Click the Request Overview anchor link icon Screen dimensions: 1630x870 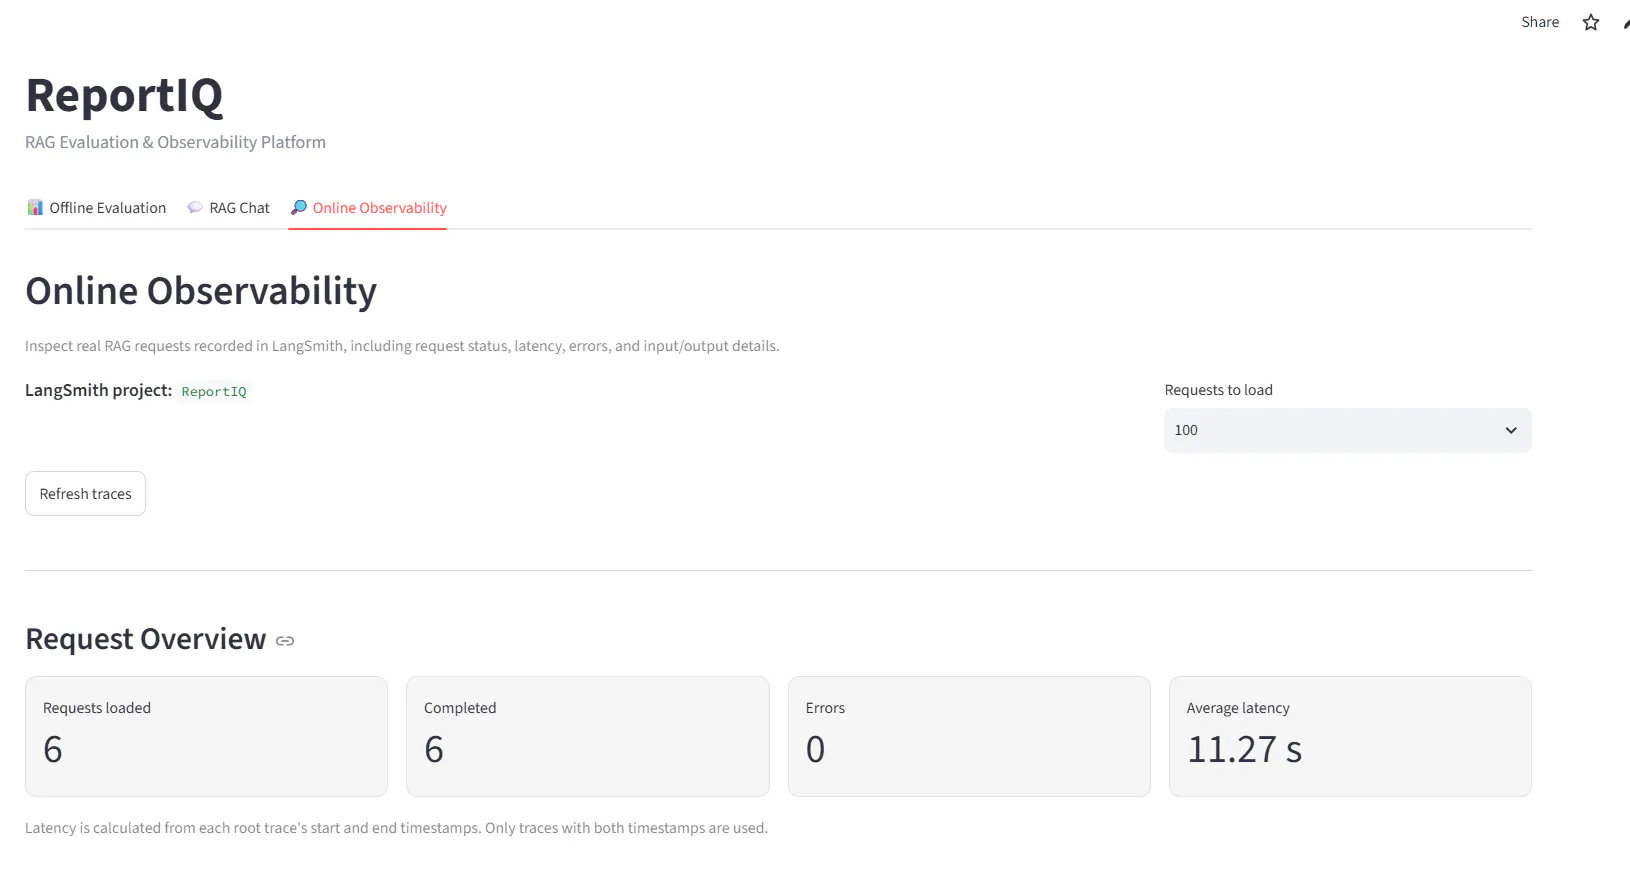(285, 641)
